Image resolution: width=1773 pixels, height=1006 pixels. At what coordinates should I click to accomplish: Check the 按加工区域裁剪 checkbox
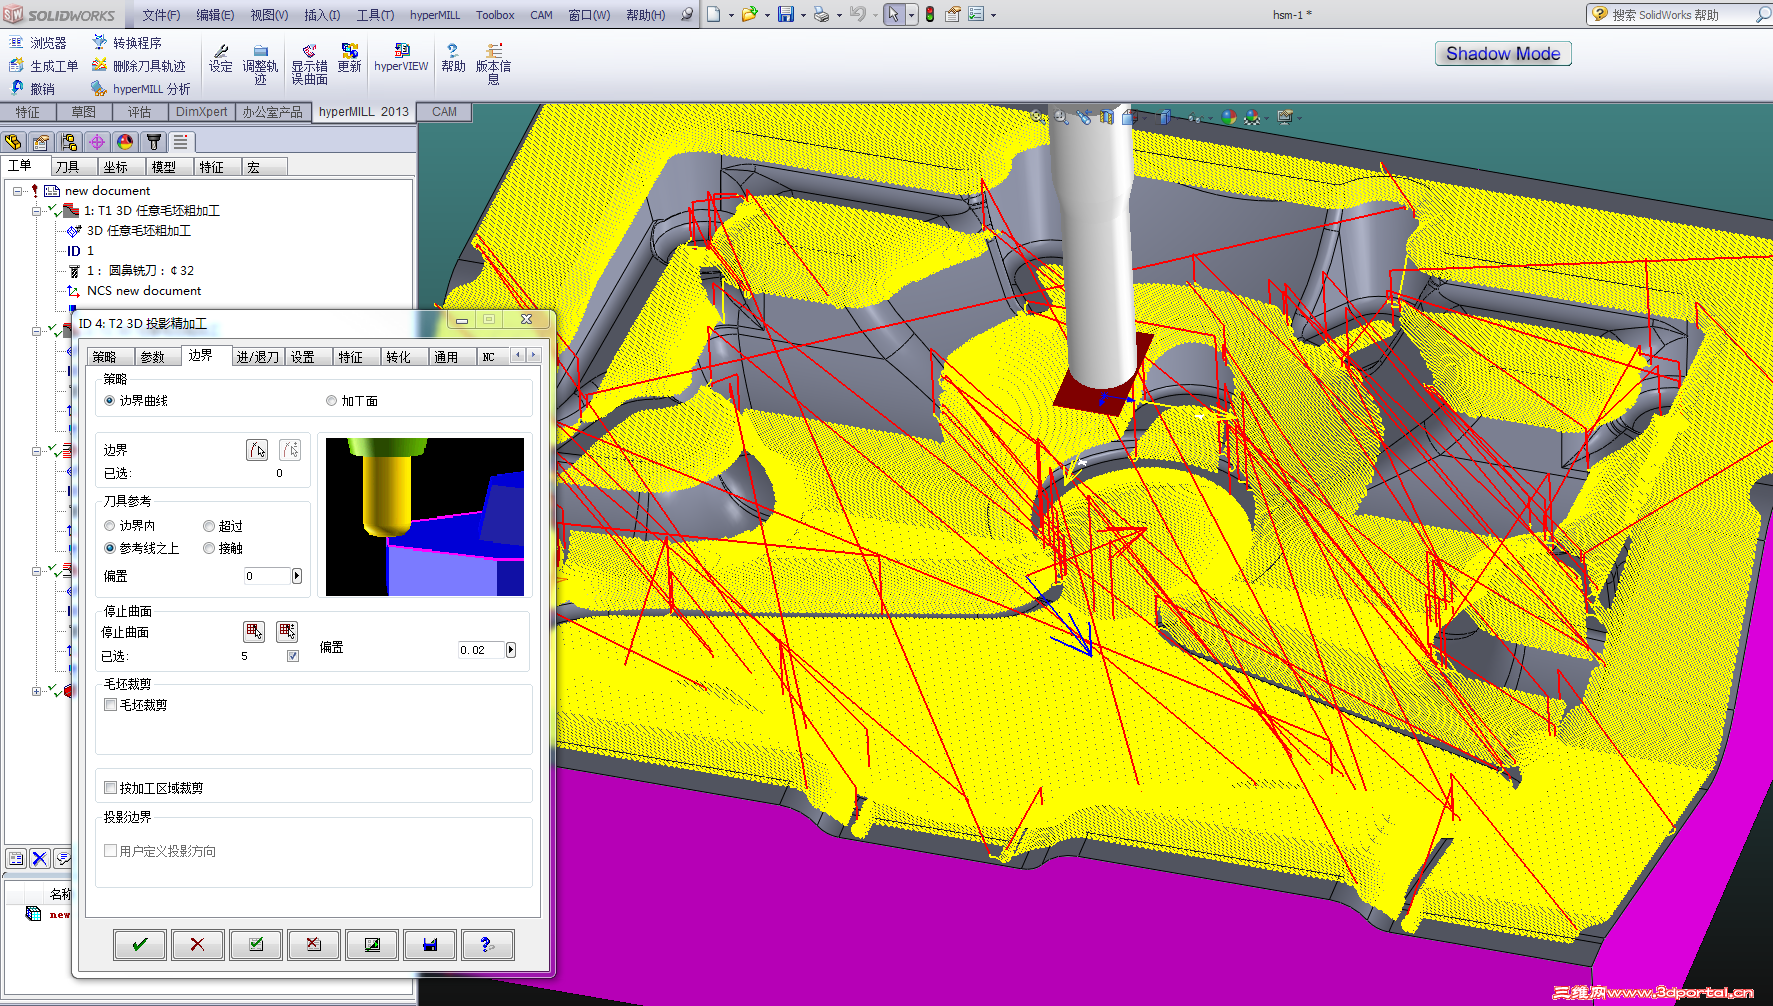(111, 788)
